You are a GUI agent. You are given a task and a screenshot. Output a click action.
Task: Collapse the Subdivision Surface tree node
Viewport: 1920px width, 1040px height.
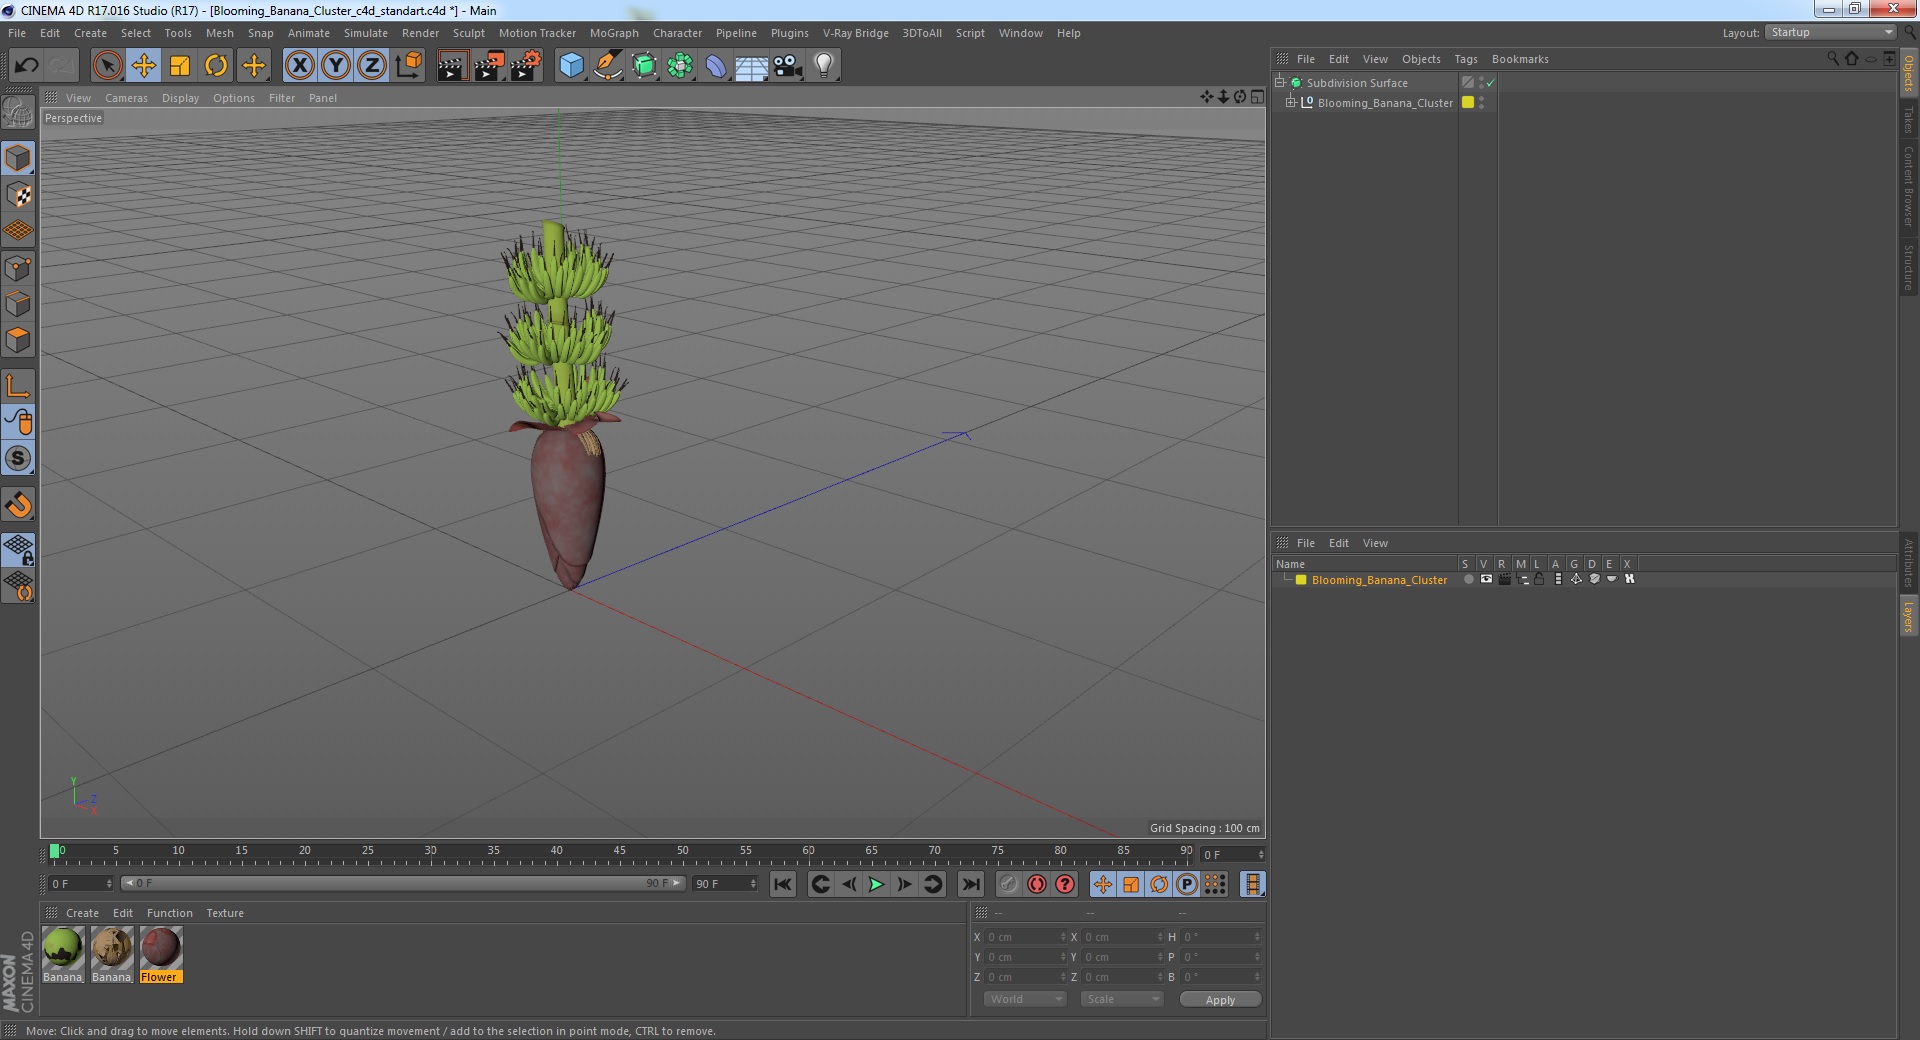(1279, 82)
